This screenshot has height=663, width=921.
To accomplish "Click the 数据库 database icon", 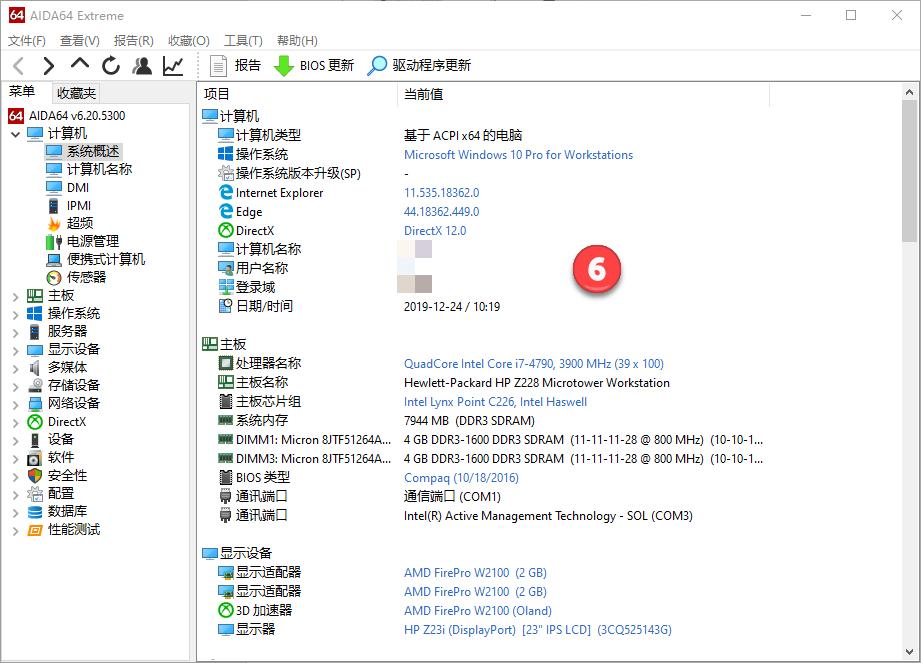I will pos(35,512).
